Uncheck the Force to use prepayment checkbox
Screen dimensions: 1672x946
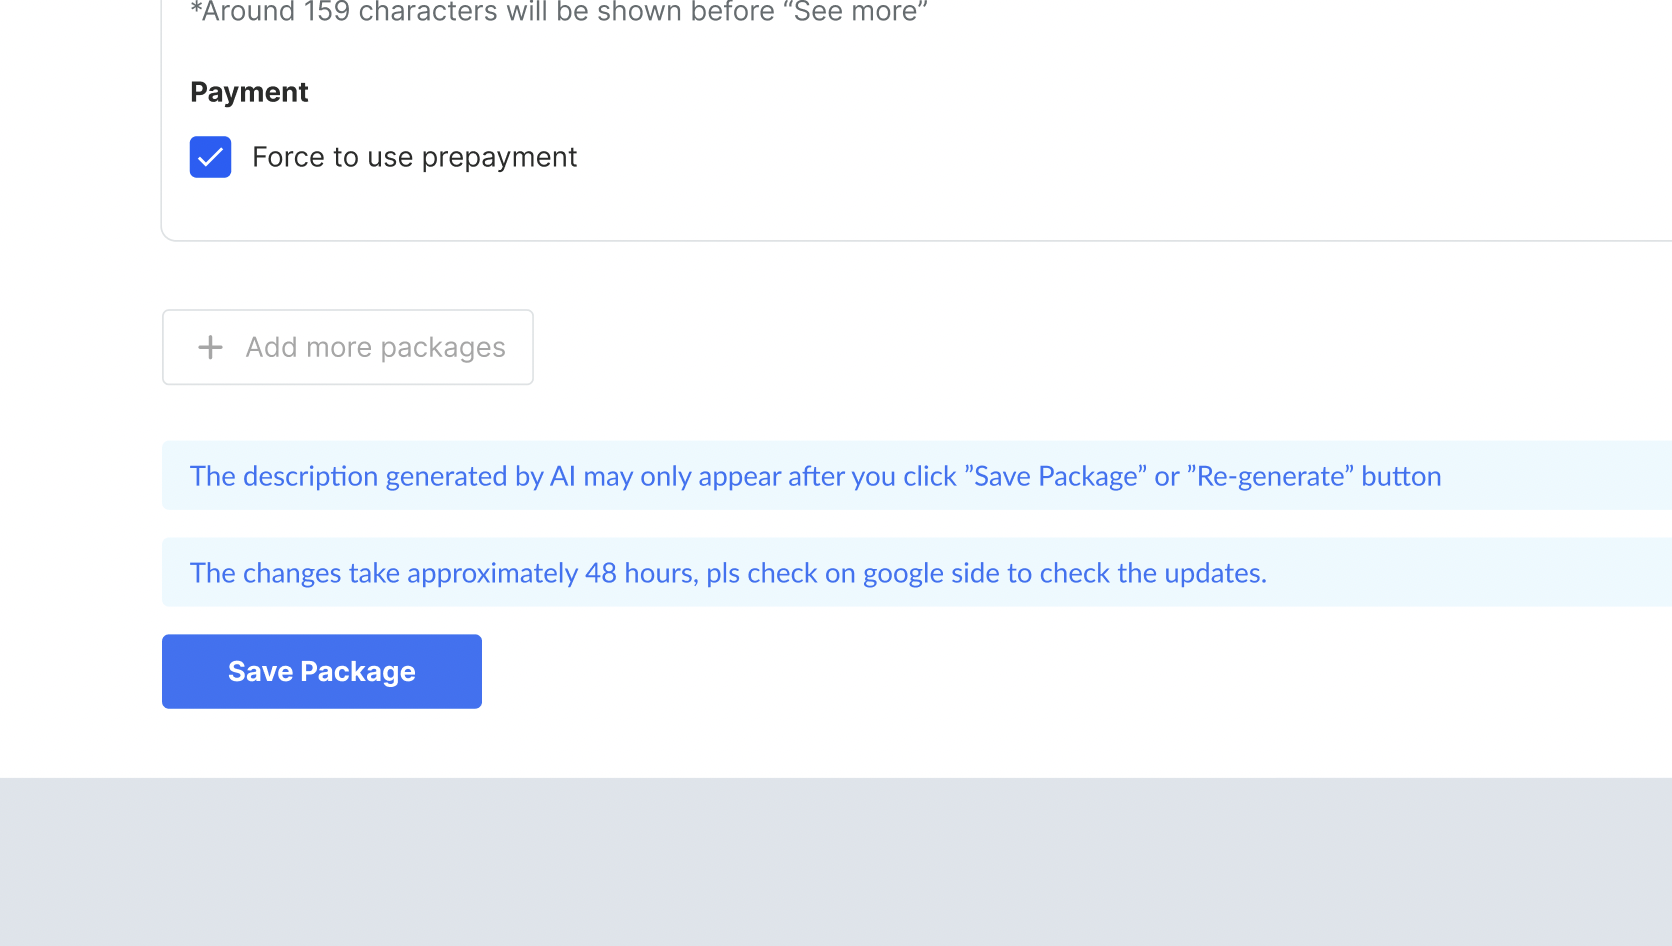[210, 157]
